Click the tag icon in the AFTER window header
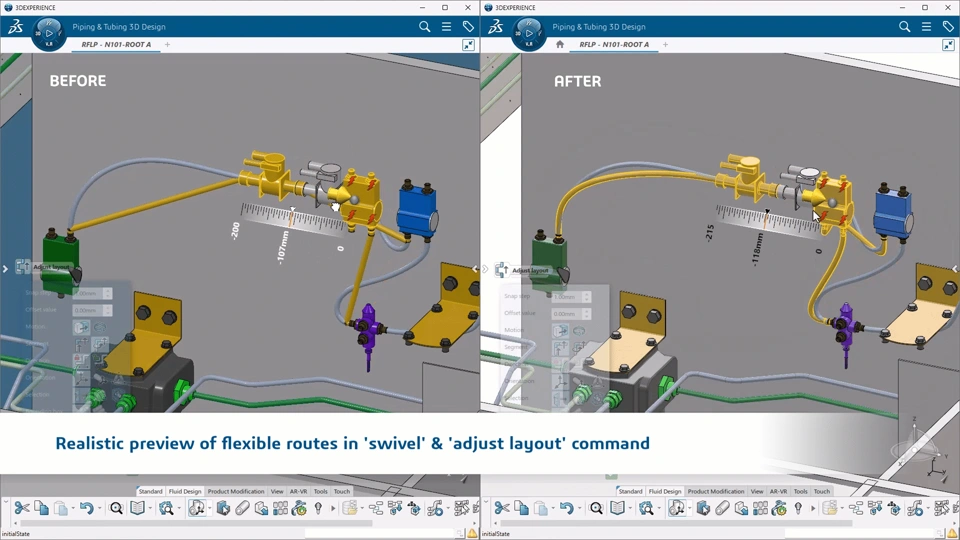The image size is (960, 540). tap(948, 26)
